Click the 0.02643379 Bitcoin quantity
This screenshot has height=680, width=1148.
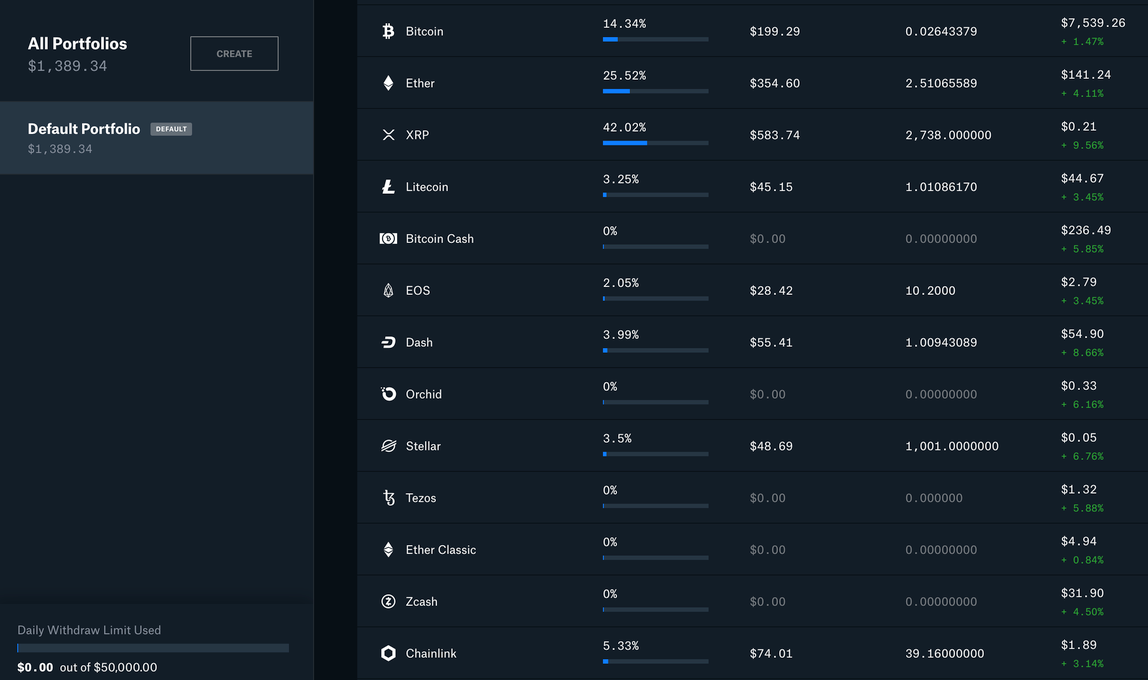(x=941, y=31)
